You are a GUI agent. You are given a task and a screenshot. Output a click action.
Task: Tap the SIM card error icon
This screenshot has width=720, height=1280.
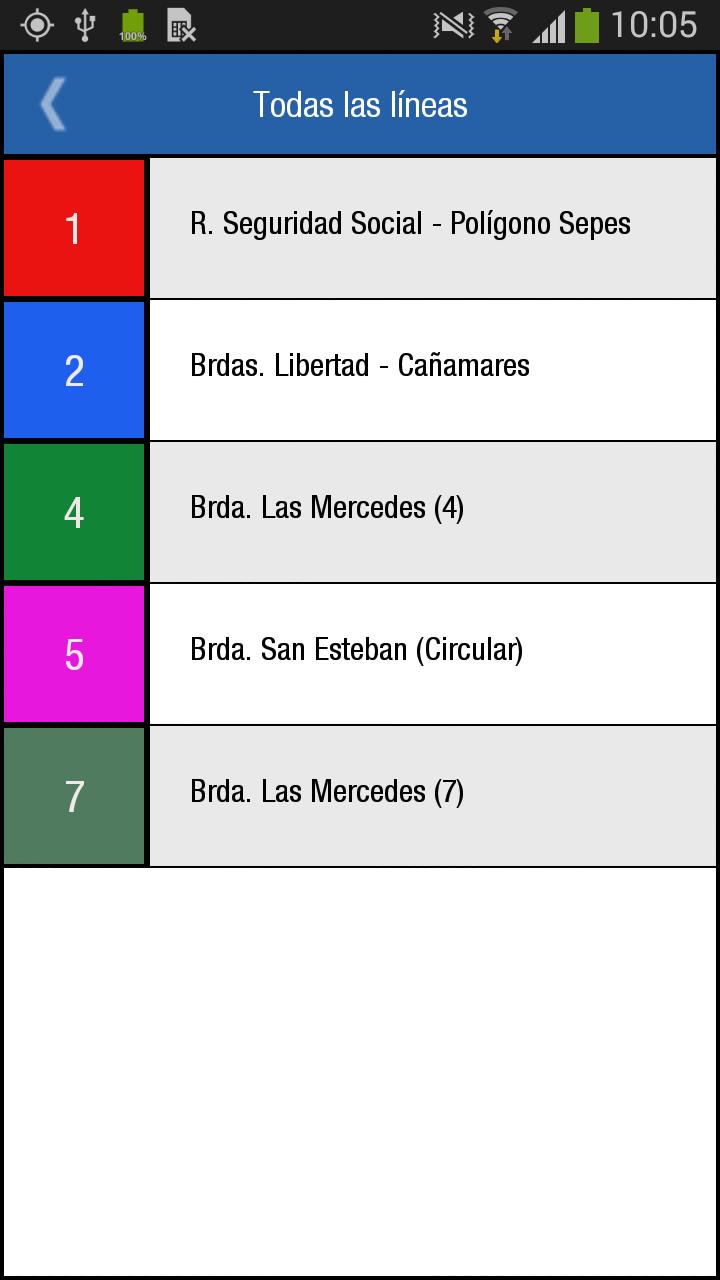coord(181,25)
